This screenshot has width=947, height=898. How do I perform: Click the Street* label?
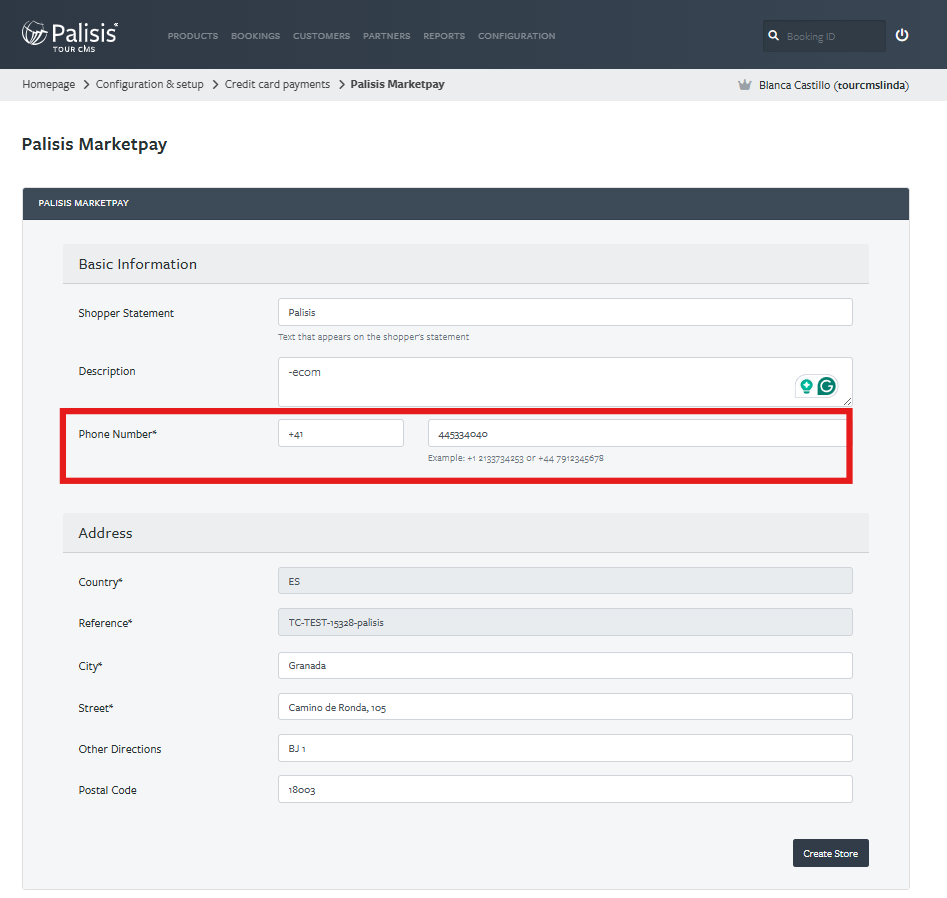pos(95,708)
